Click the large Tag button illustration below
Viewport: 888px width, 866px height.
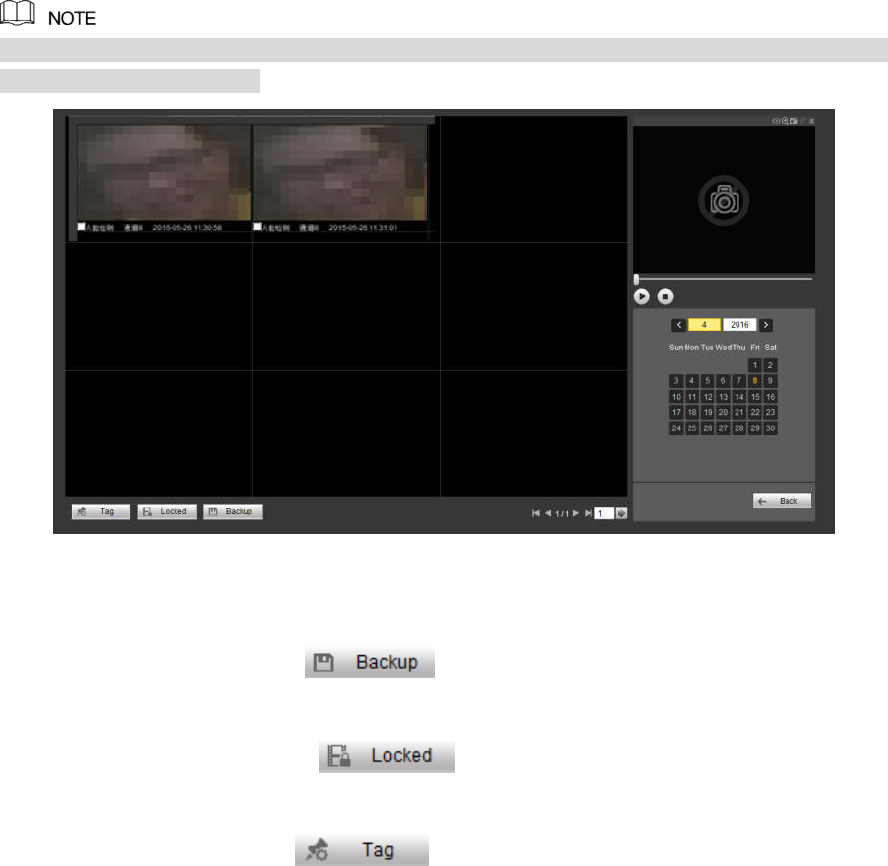point(362,850)
